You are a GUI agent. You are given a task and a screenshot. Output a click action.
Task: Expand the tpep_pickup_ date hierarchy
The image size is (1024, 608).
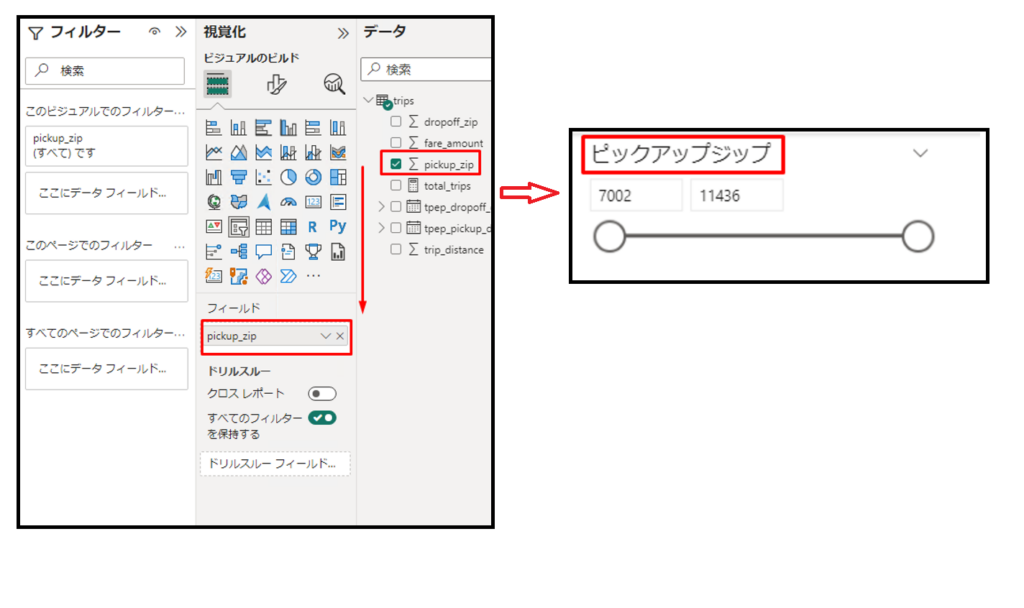(x=381, y=228)
